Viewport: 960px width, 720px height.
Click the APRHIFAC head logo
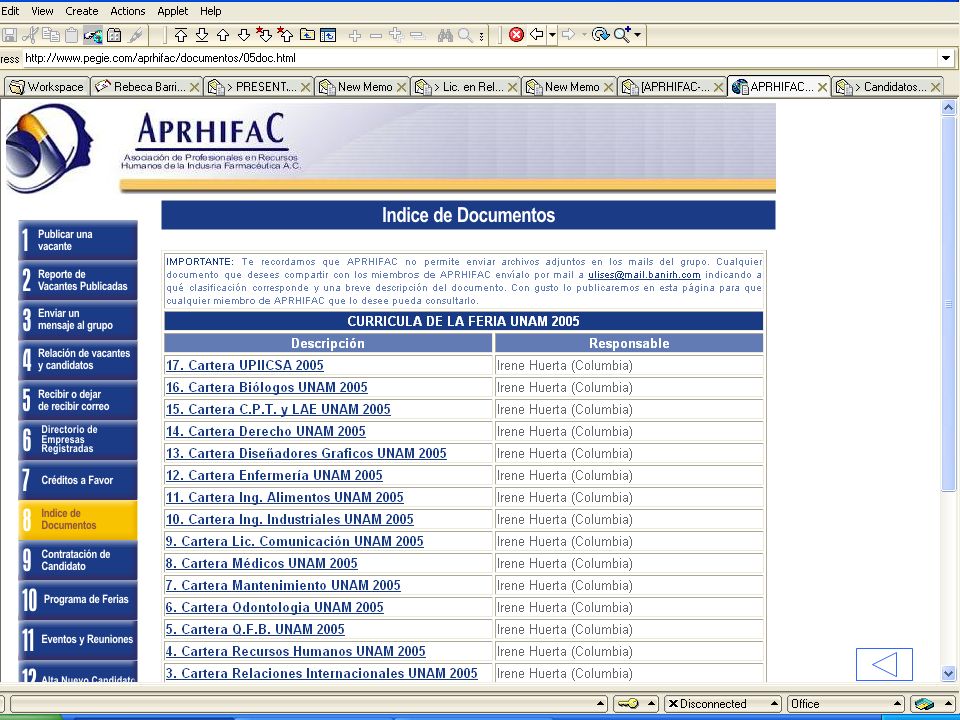[x=50, y=148]
